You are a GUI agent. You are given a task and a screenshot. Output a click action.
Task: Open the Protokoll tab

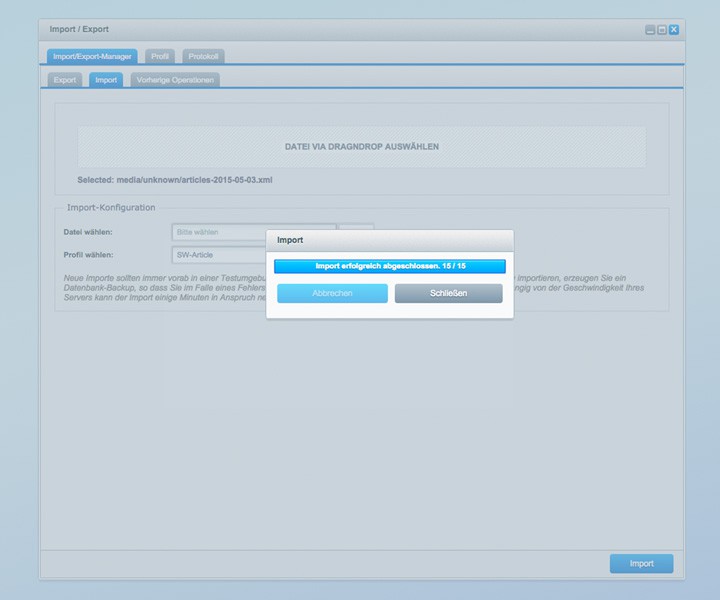pos(204,57)
